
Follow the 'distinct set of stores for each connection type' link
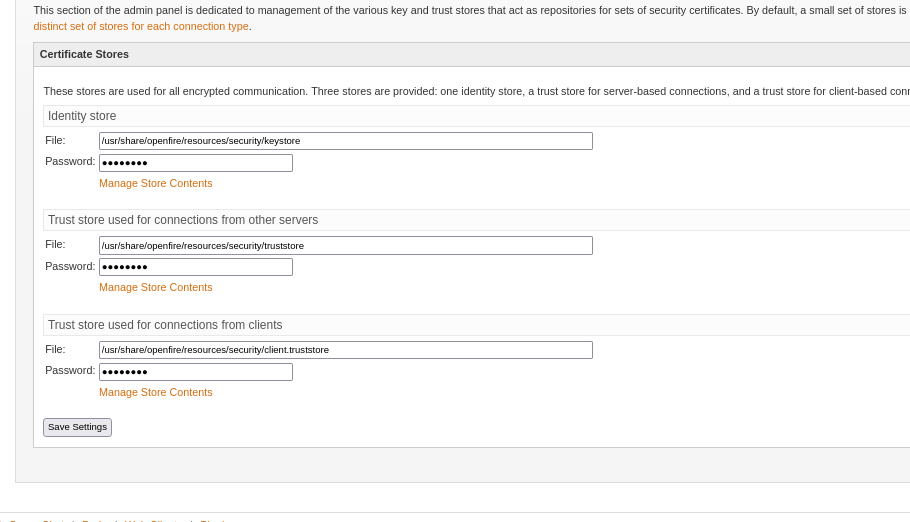(141, 27)
